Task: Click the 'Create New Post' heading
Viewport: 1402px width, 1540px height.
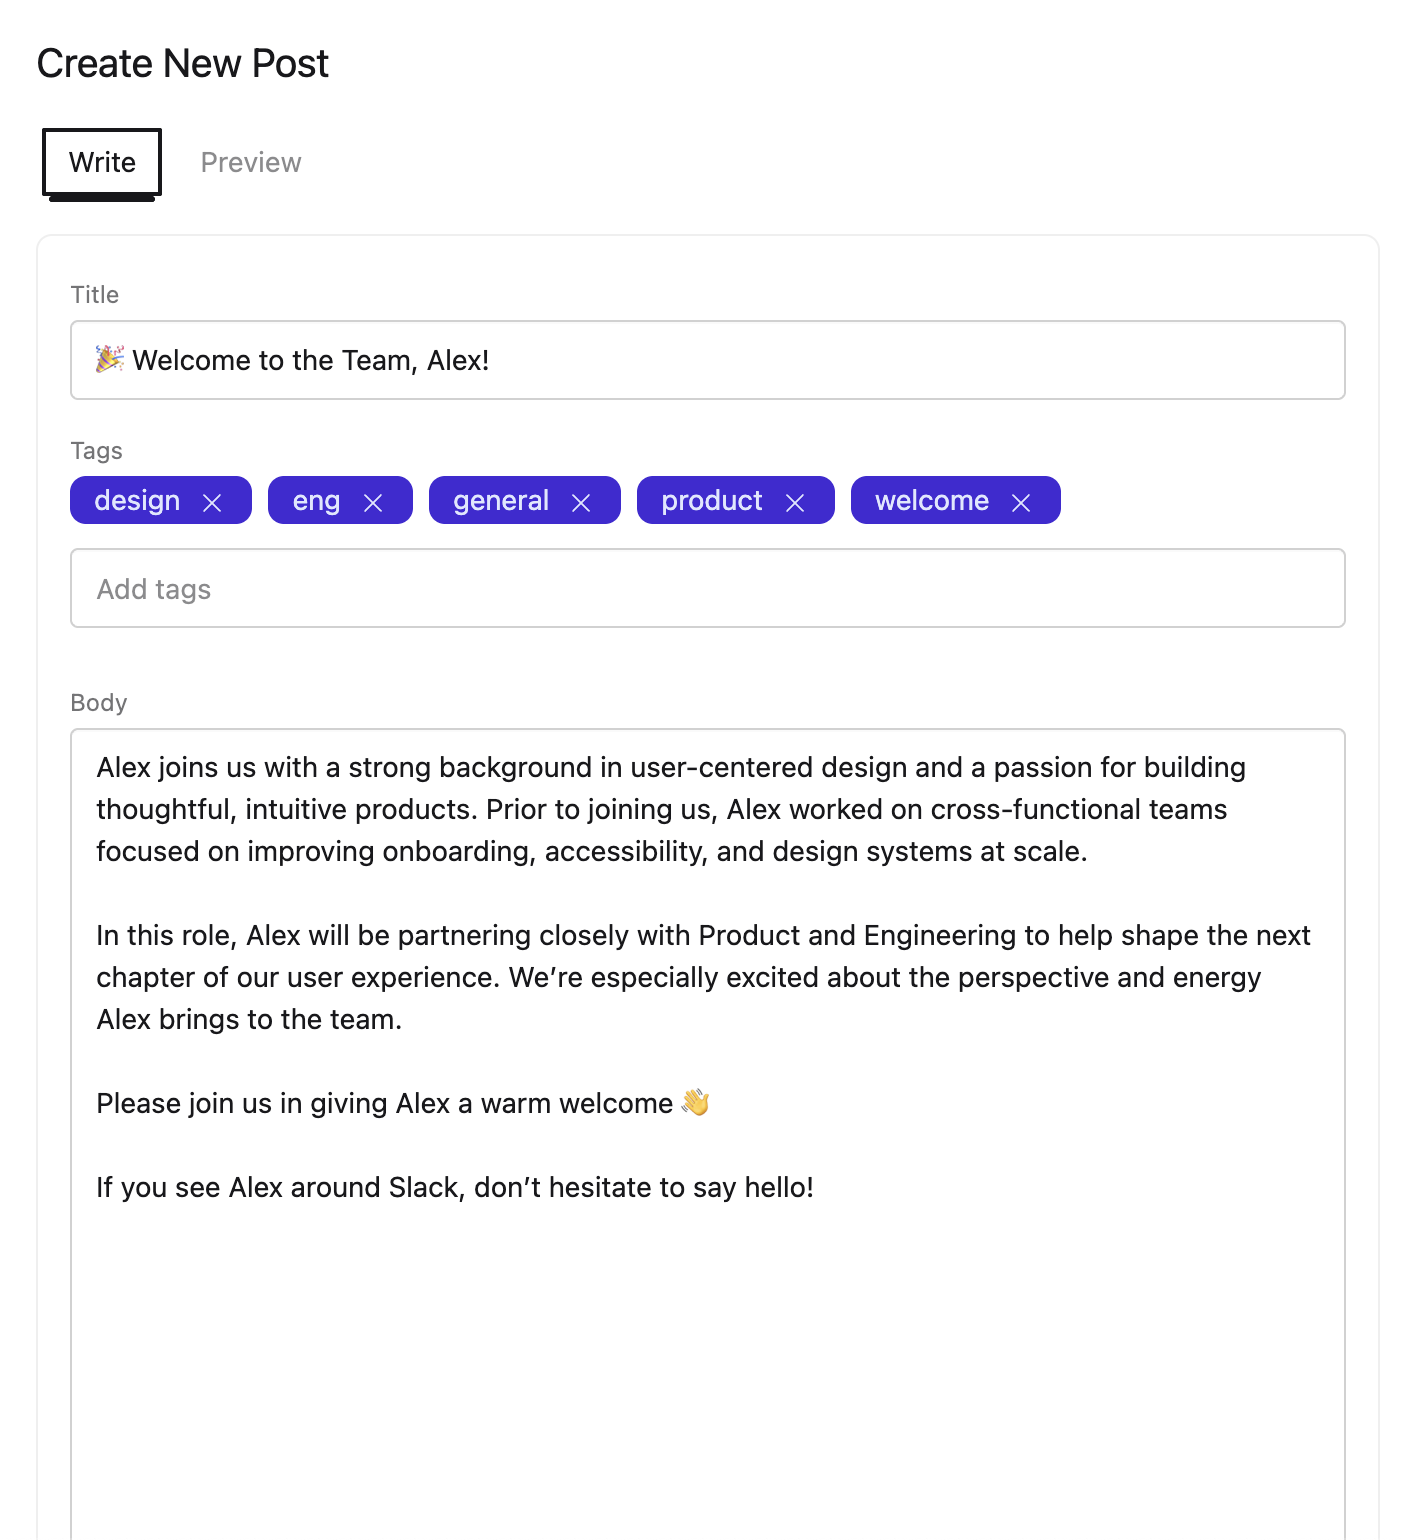Action: click(183, 64)
